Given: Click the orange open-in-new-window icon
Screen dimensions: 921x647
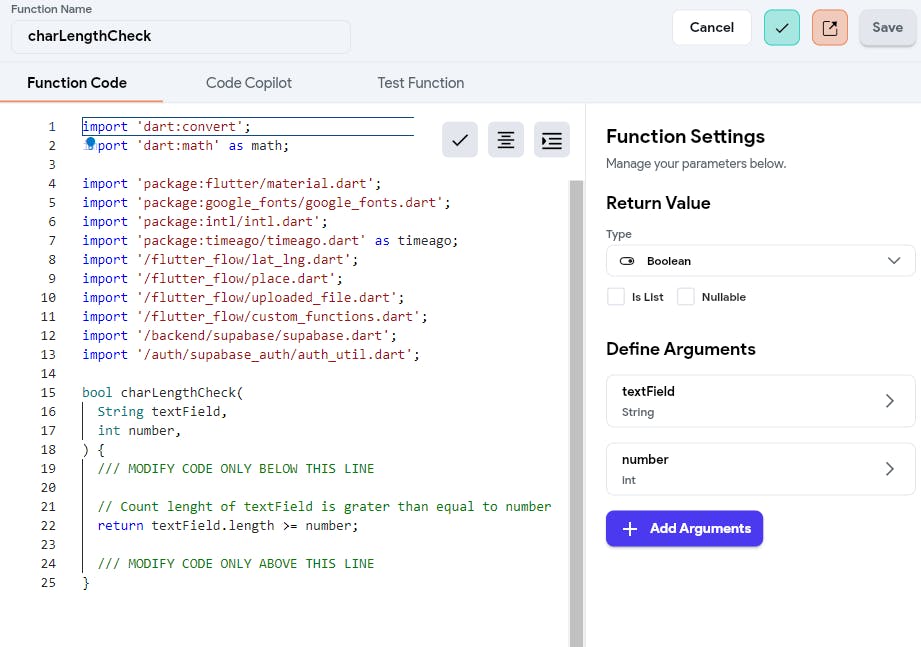Looking at the screenshot, I should 830,28.
